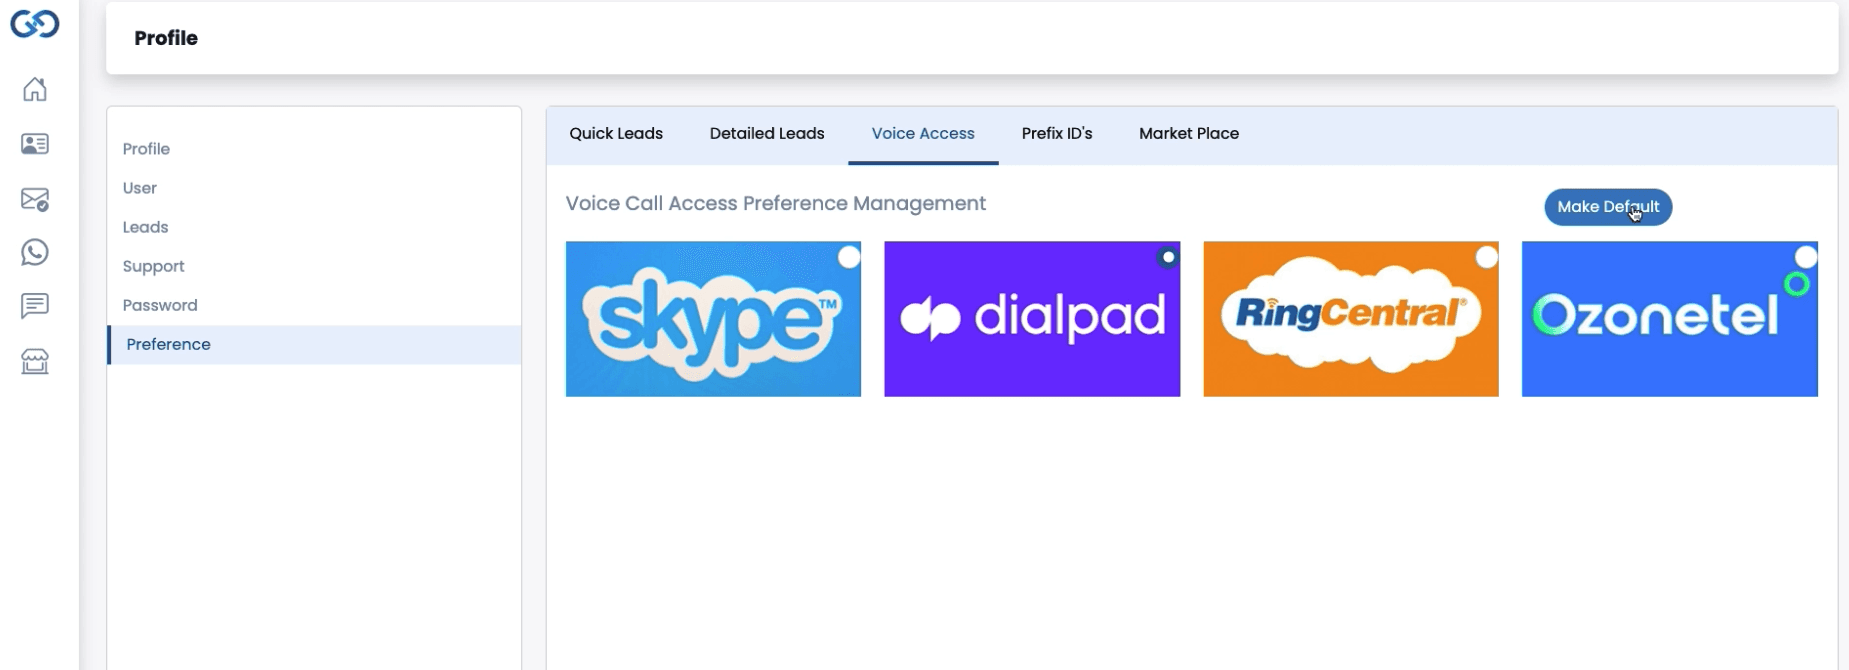This screenshot has height=670, width=1849.
Task: Open the Prefix ID's tab
Action: click(x=1056, y=134)
